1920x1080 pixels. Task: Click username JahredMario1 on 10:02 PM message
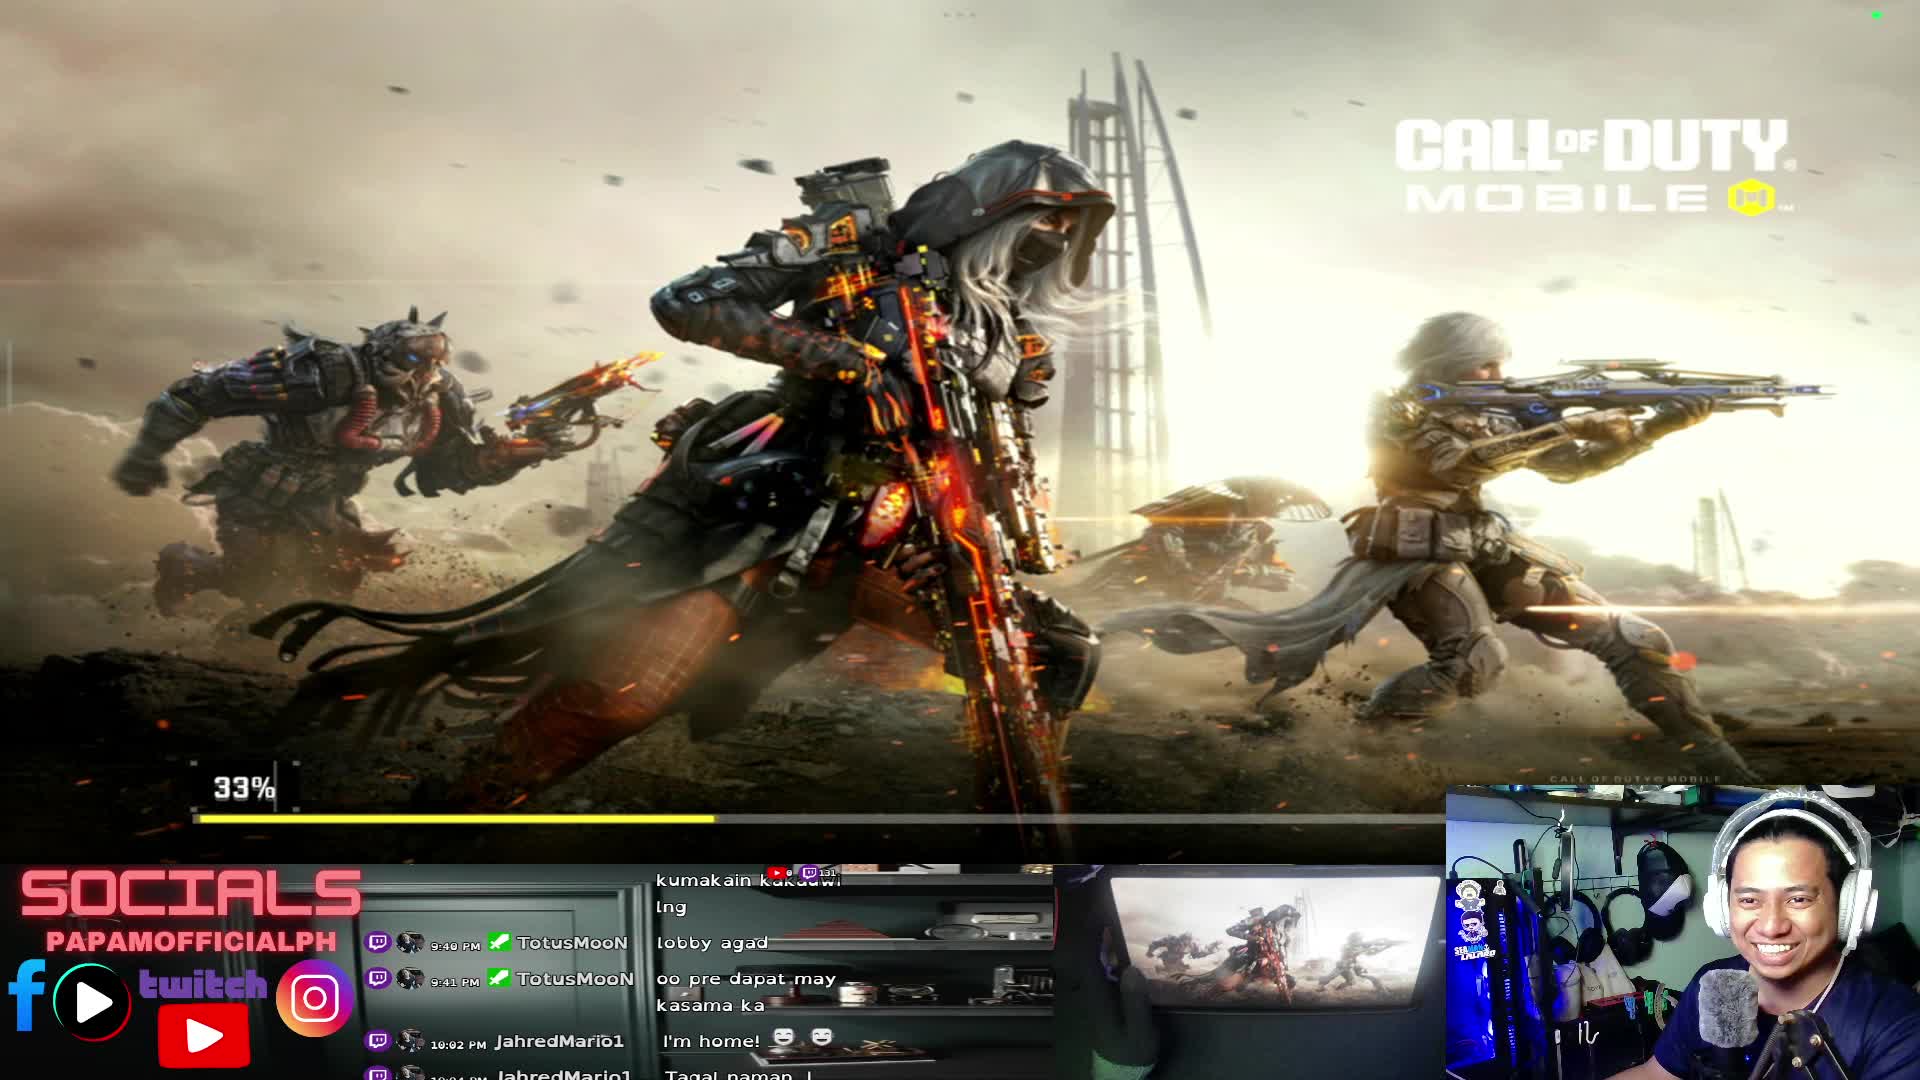tap(559, 1041)
